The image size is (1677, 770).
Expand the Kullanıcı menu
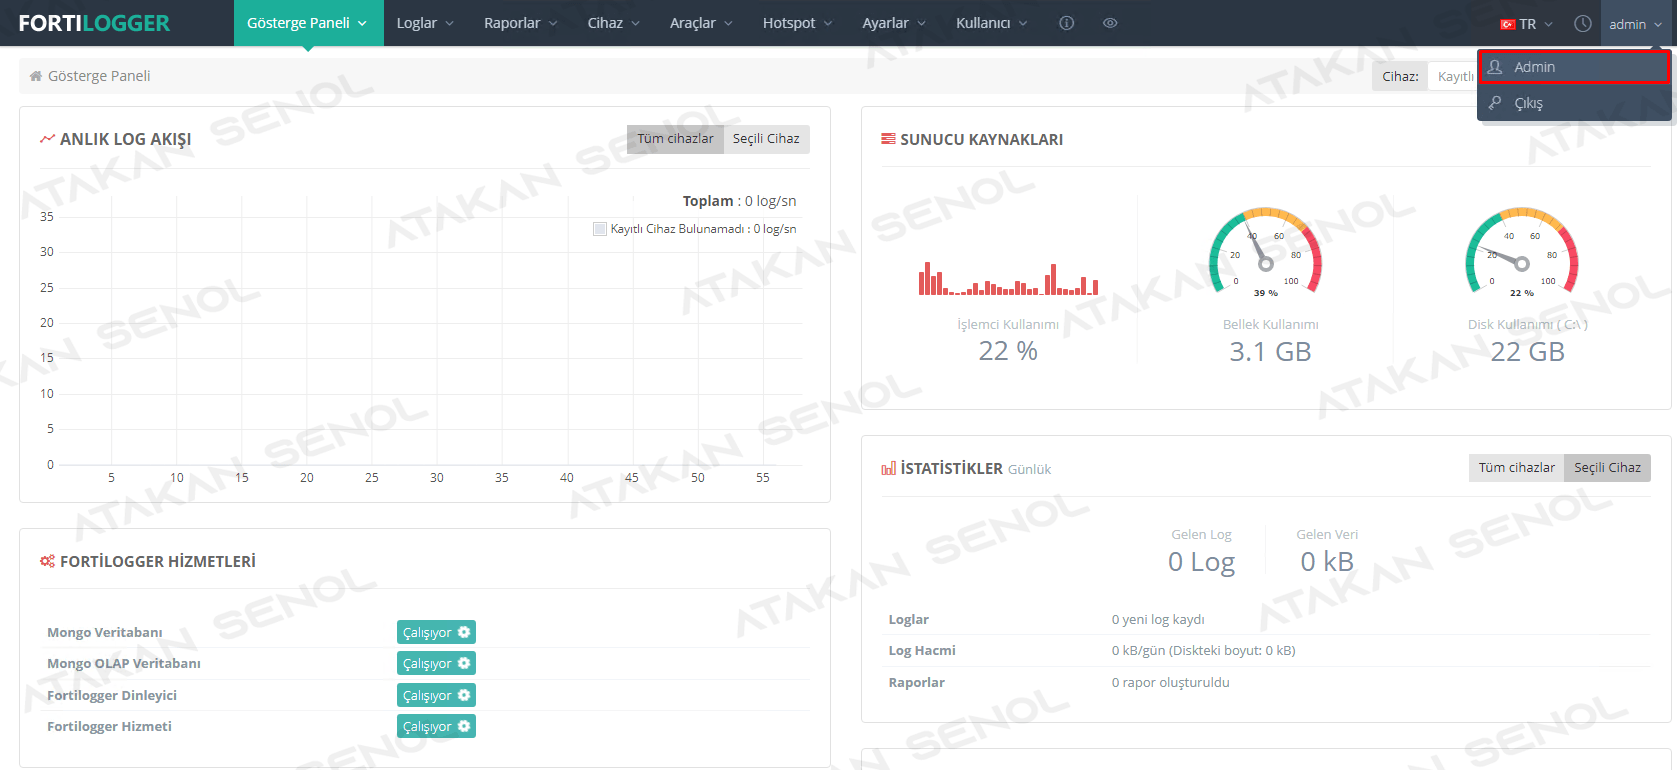click(991, 23)
